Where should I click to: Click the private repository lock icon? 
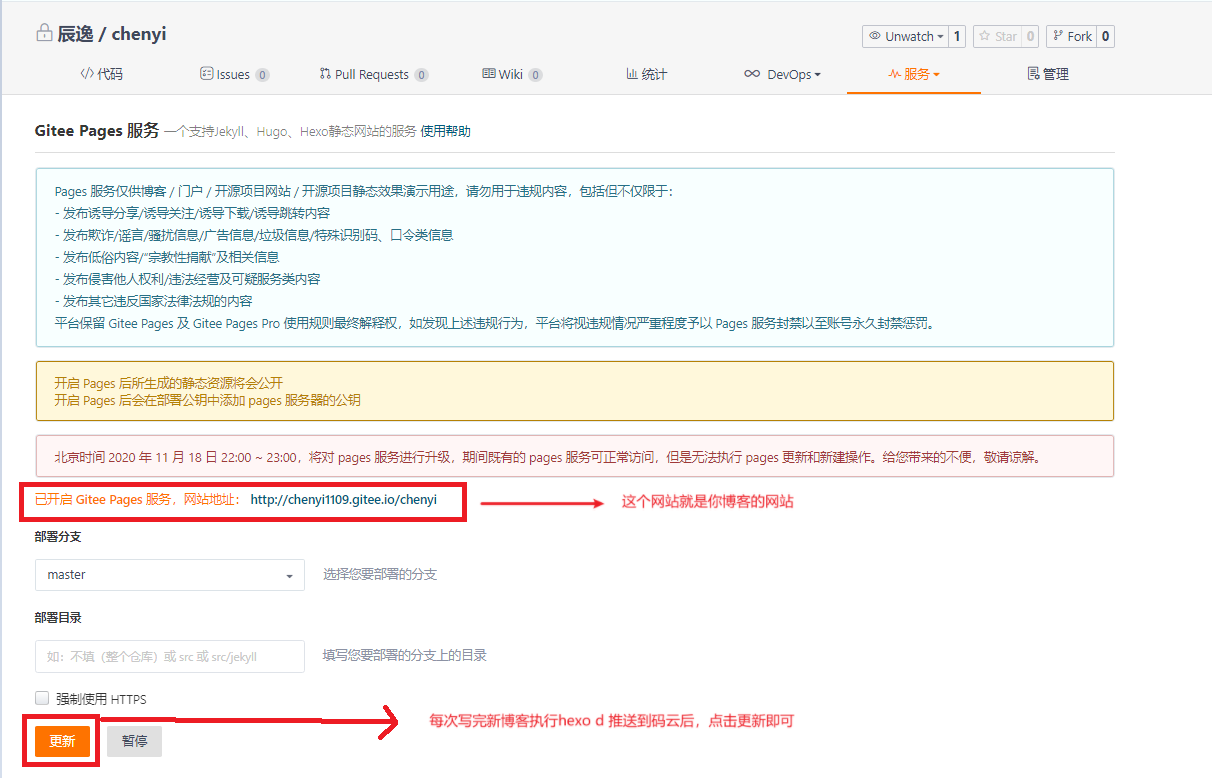coord(44,33)
